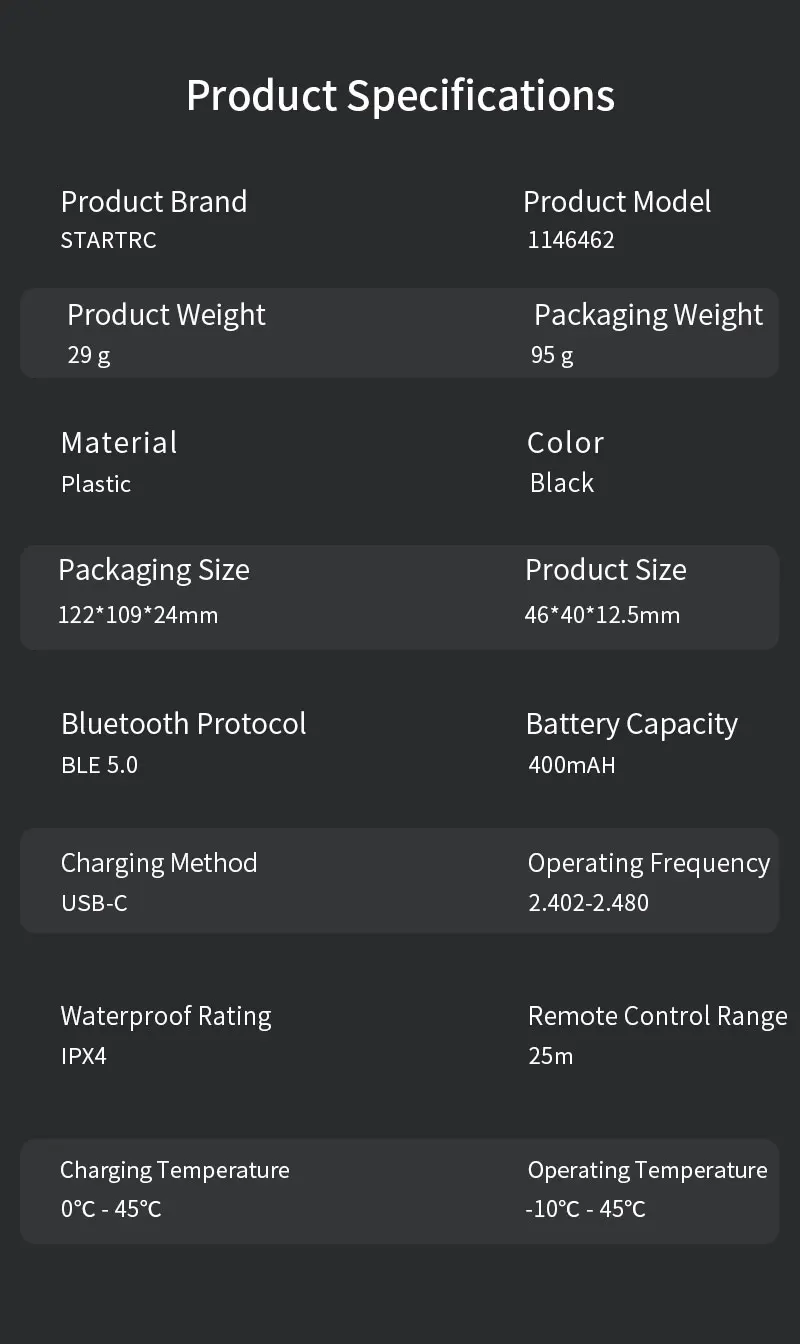Screen dimensions: 800x1344
Task: Click the Packaging Size dimensions 122*109*24mm
Action: point(138,615)
